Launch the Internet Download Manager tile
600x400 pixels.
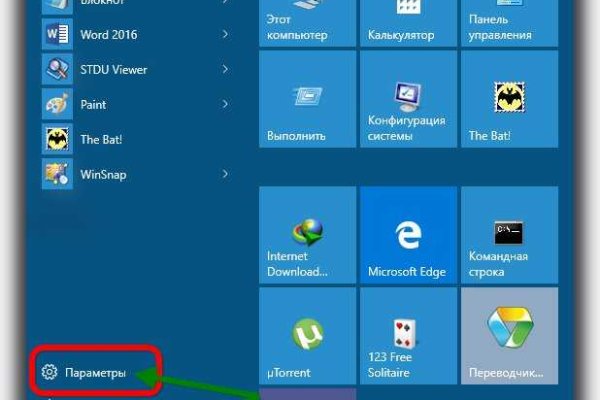pyautogui.click(x=307, y=235)
